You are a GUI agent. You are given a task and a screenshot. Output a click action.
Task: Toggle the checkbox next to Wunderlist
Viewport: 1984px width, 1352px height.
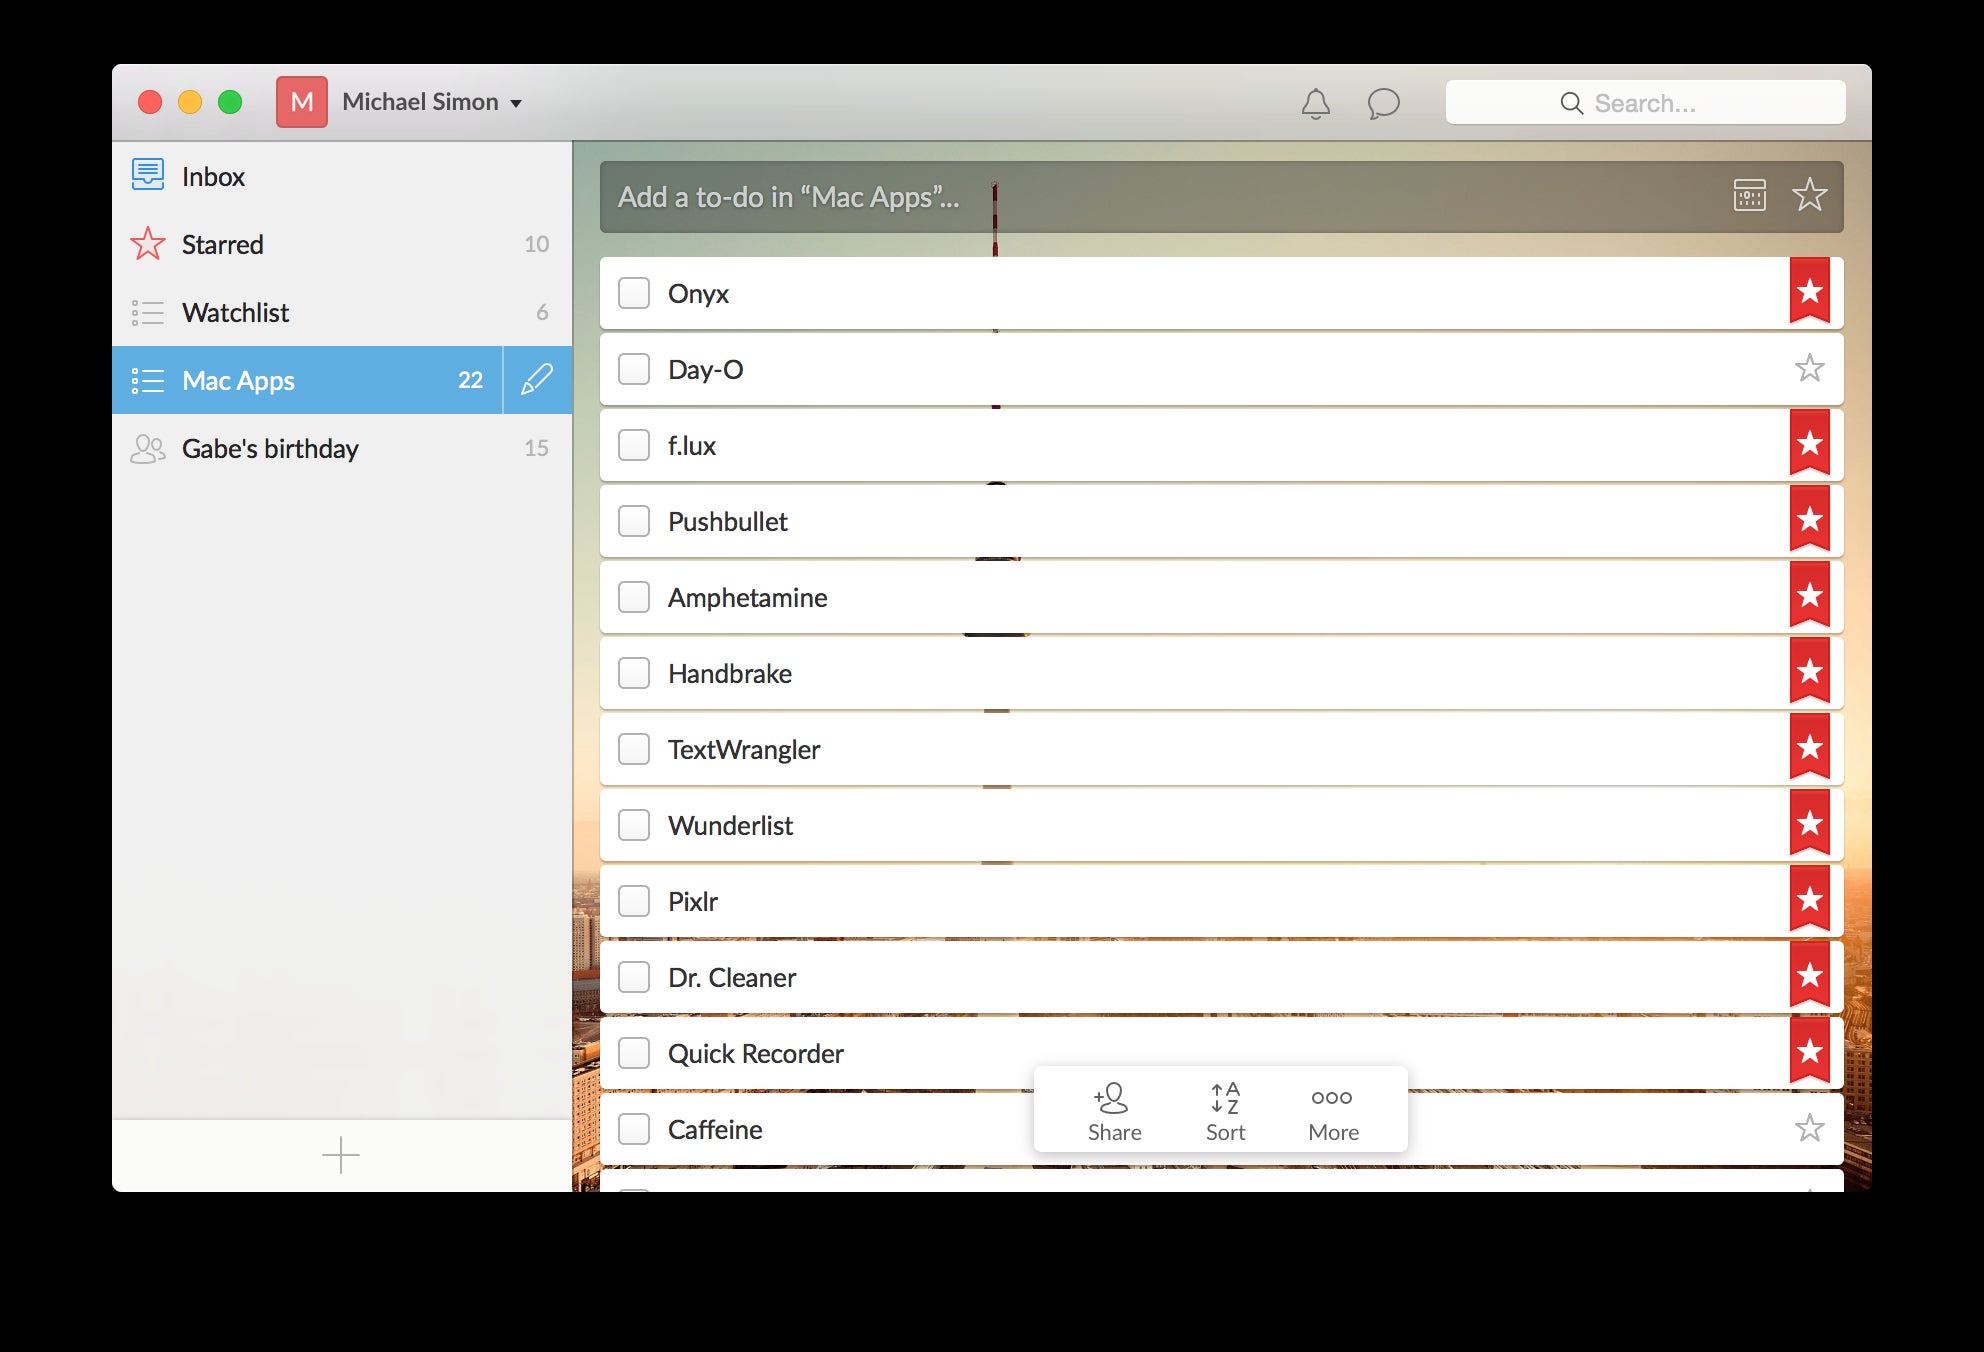pyautogui.click(x=633, y=824)
